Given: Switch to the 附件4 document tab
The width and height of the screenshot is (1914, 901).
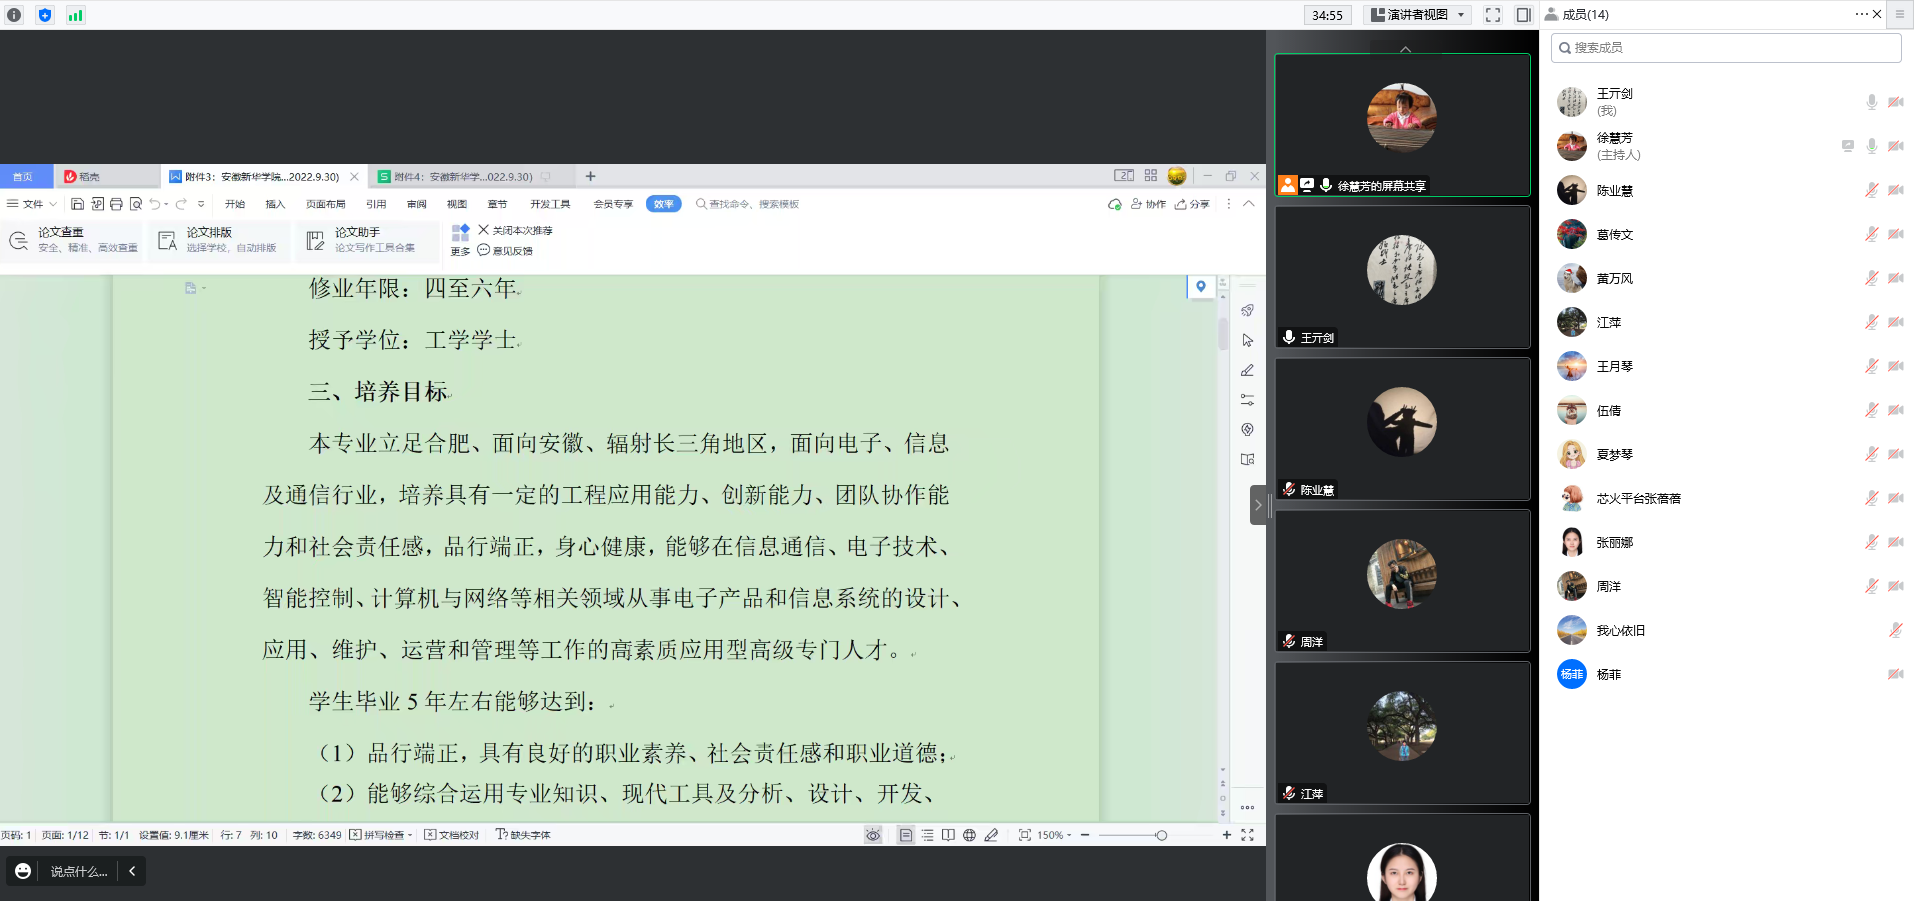Looking at the screenshot, I should [x=462, y=177].
